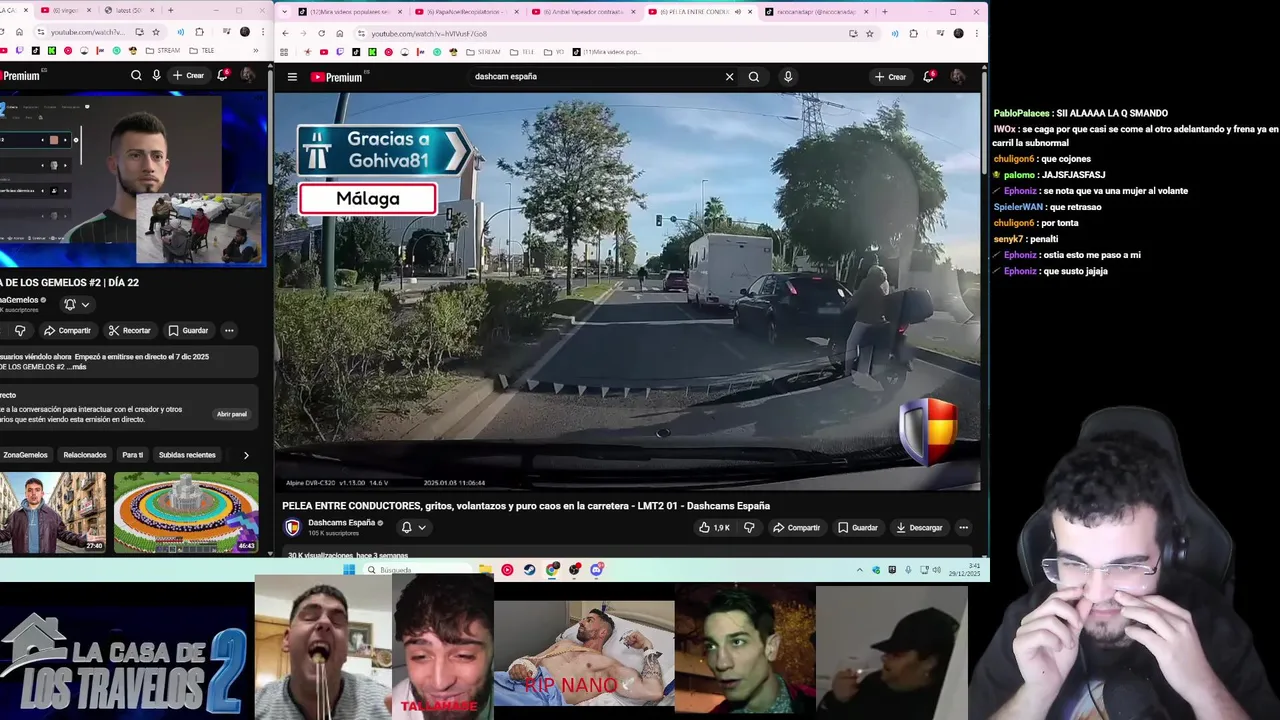This screenshot has width=1280, height=720.
Task: Click the address bar in right browser window
Action: (x=600, y=33)
